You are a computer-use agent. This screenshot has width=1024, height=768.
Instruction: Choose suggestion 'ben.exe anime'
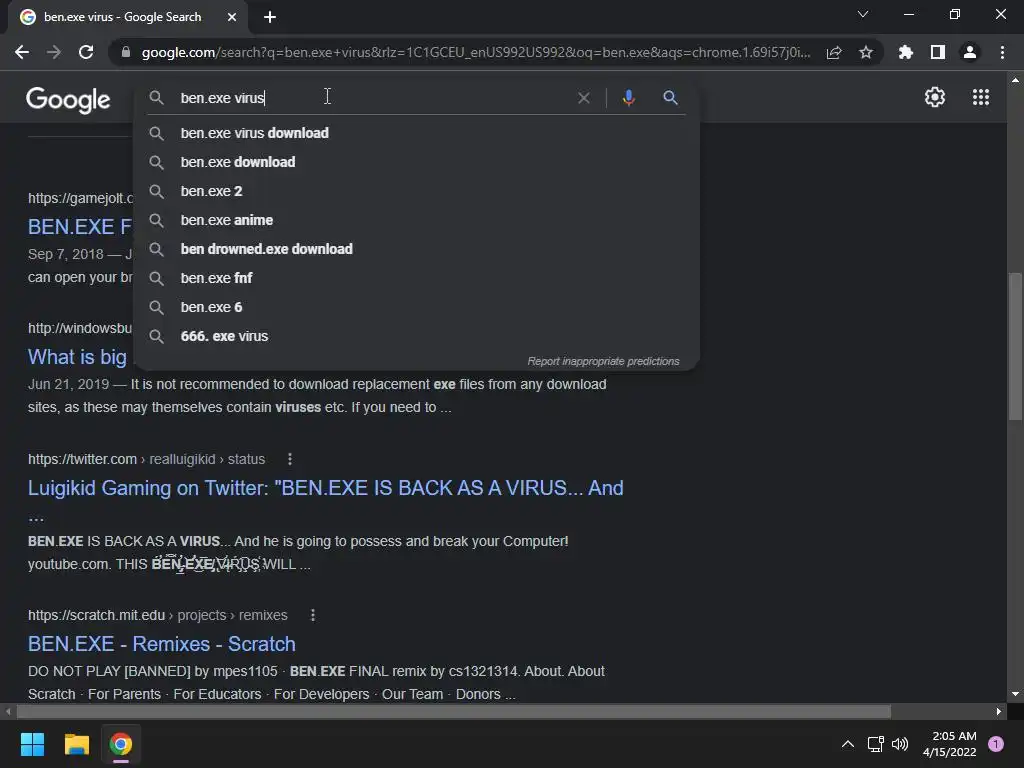click(x=416, y=220)
